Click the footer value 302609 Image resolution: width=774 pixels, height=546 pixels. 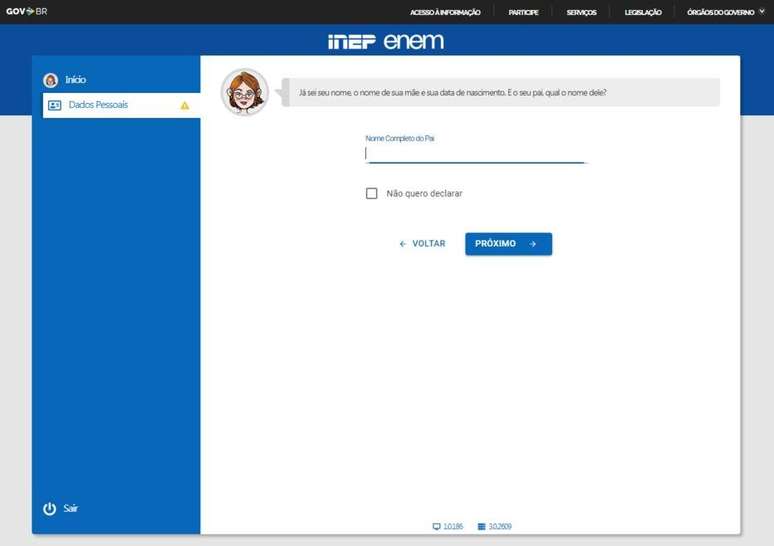(x=500, y=527)
